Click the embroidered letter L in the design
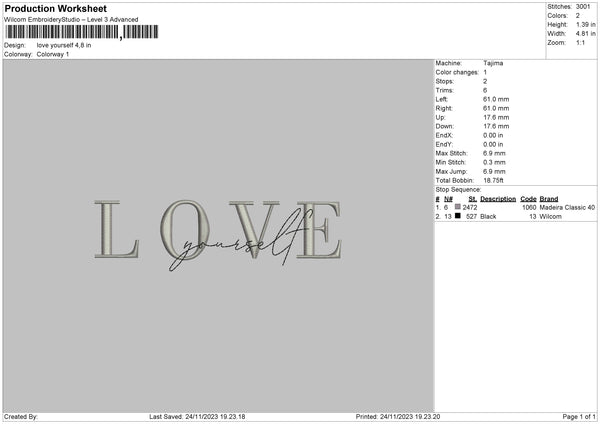Viewport: 600px width, 424px height. click(117, 229)
